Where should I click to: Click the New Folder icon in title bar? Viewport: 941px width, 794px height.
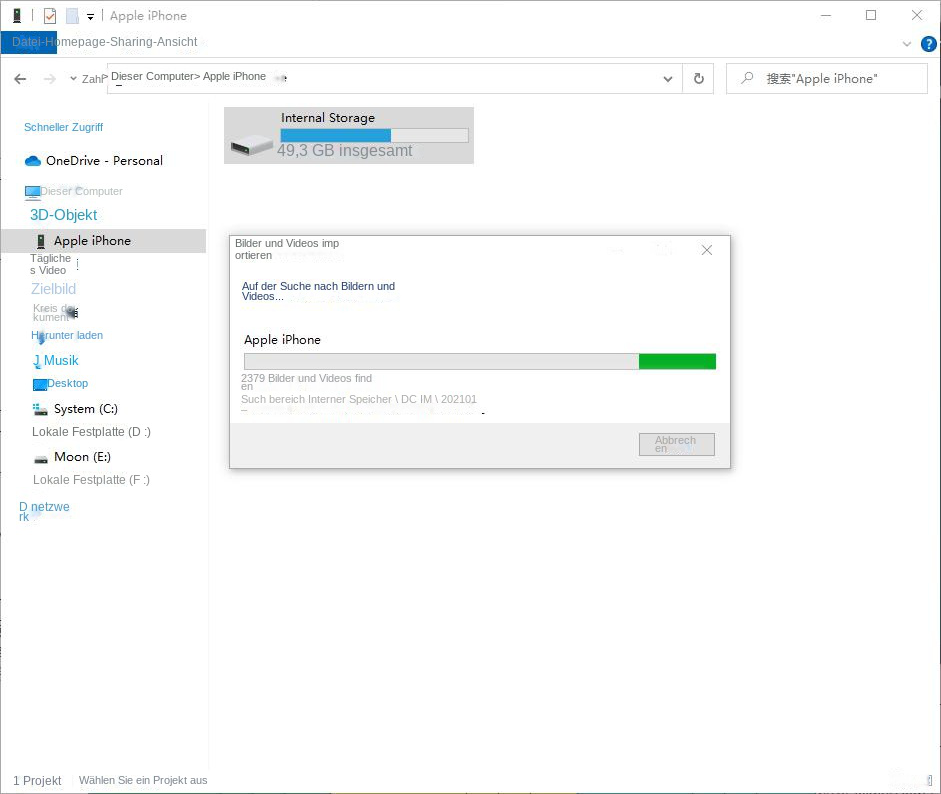[72, 16]
